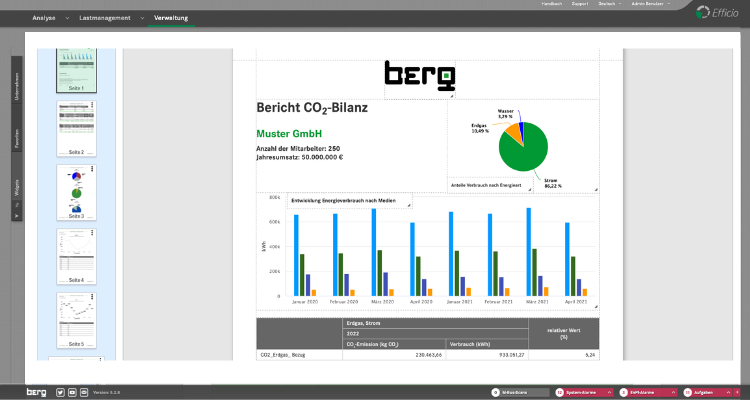The image size is (750, 400).
Task: Click resize handle of the berg logo widget
Action: pos(452,95)
